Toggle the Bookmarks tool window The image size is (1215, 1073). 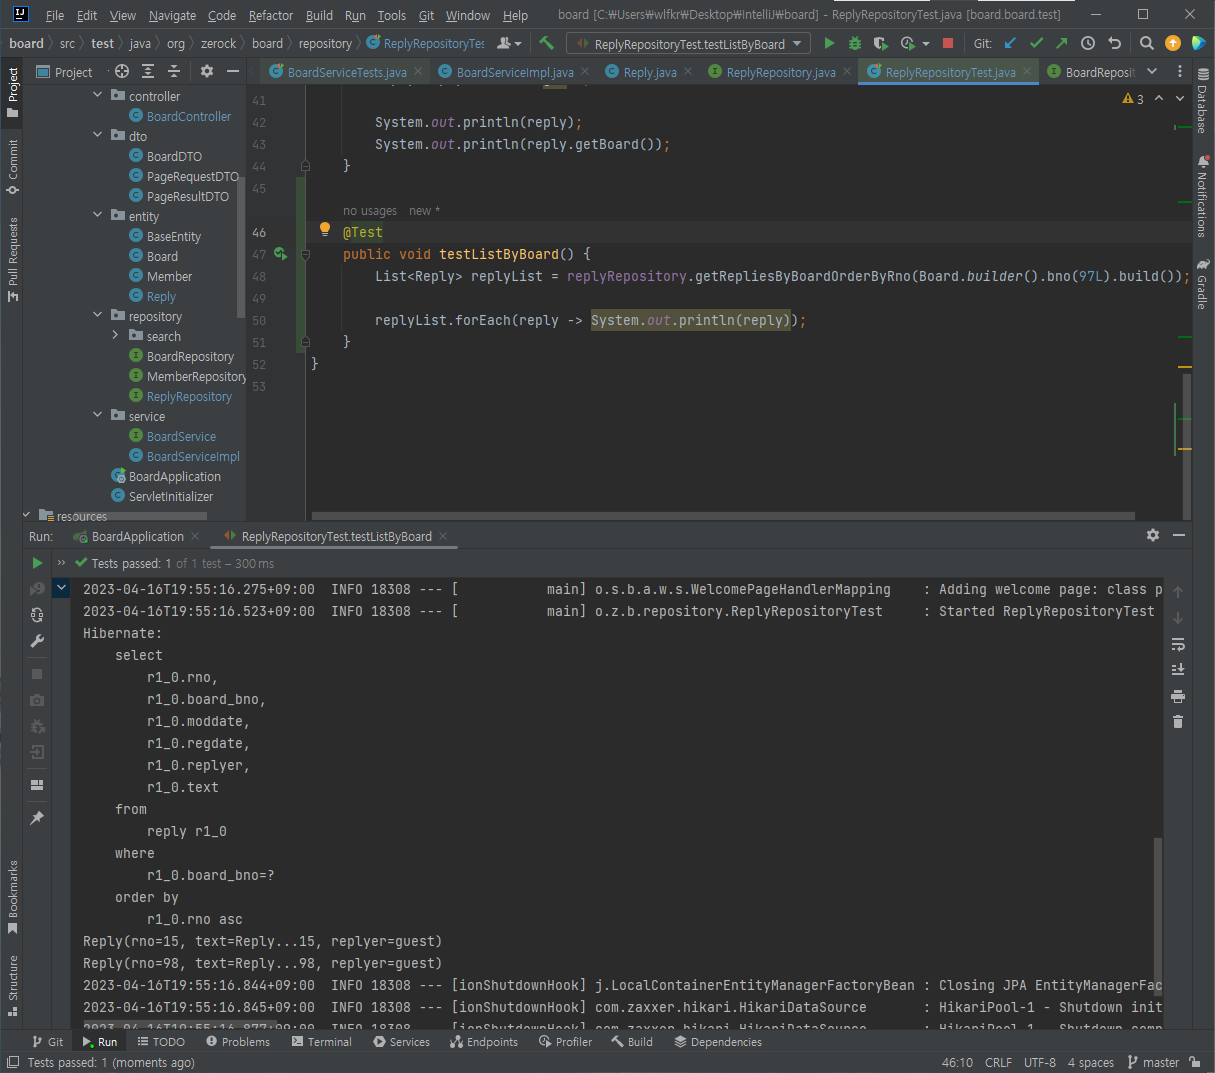click(x=13, y=897)
